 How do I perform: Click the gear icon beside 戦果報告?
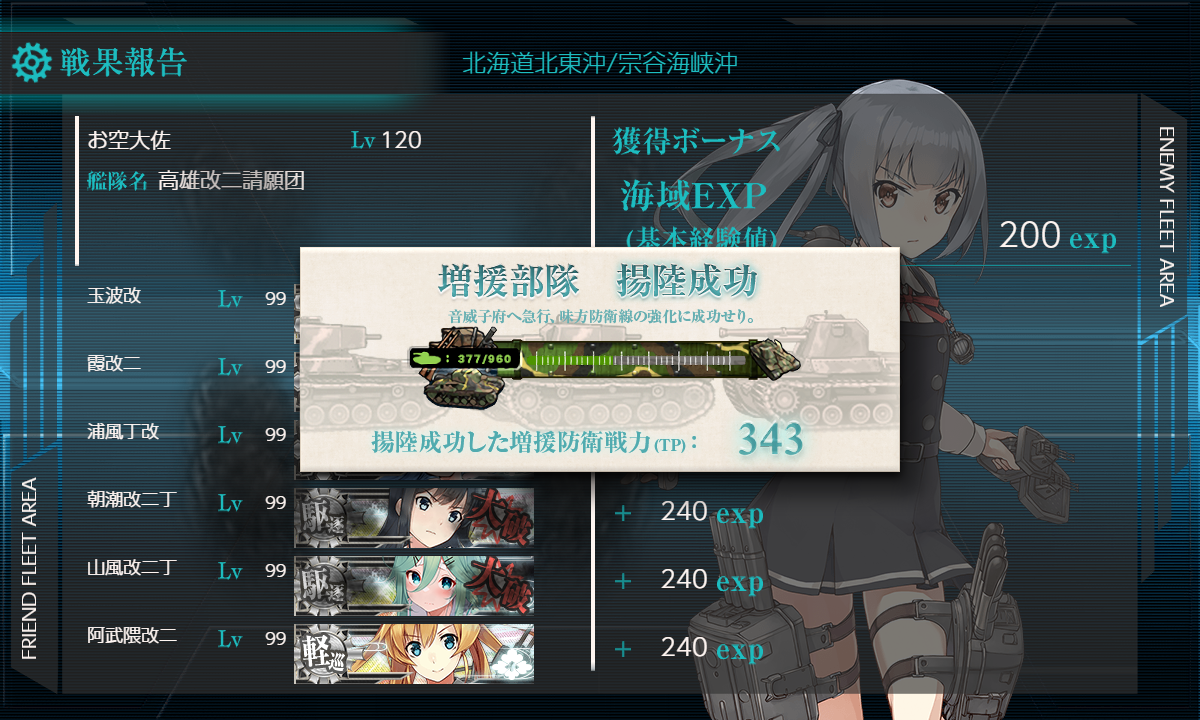(31, 63)
